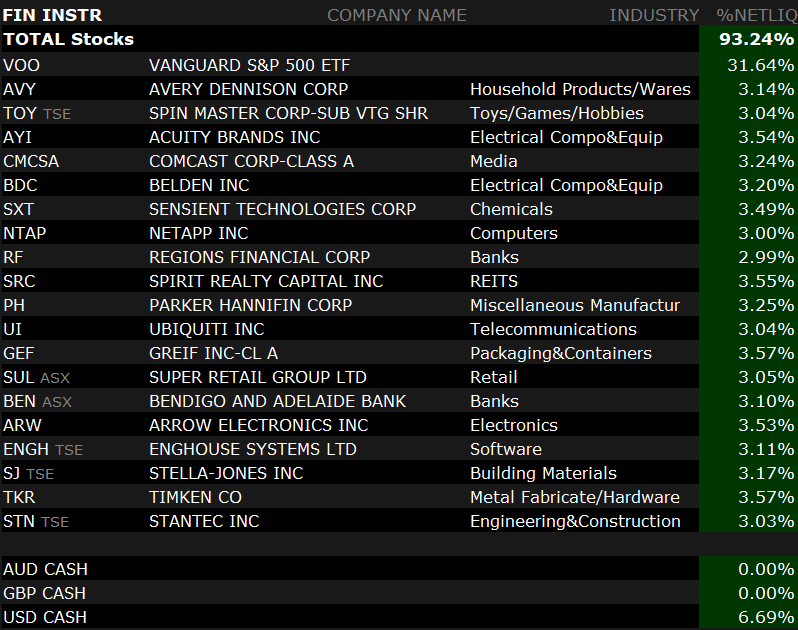The image size is (798, 630).
Task: Select the SUL ASX ticker
Action: [36, 377]
